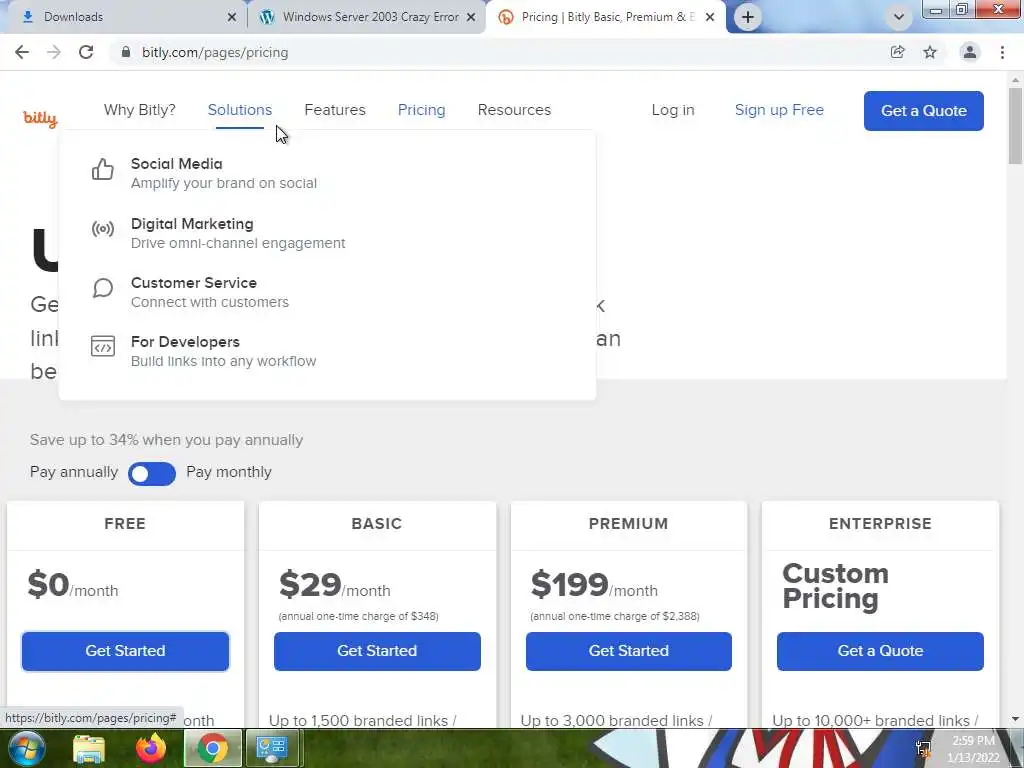Open the tab search chevron

(x=899, y=17)
